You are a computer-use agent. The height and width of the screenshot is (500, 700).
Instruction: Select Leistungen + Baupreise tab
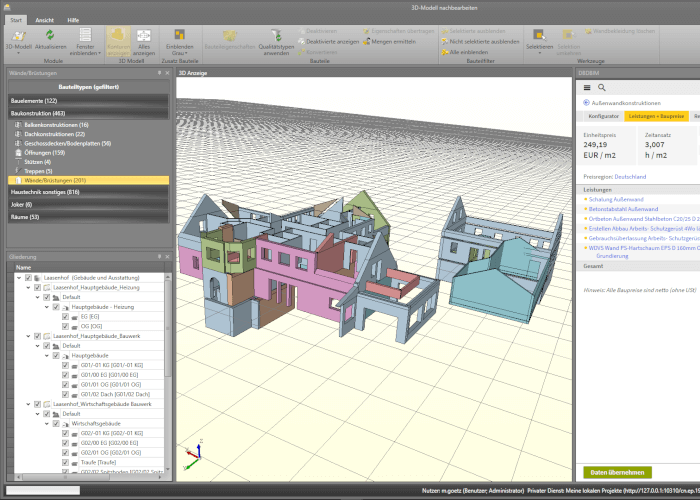click(656, 116)
